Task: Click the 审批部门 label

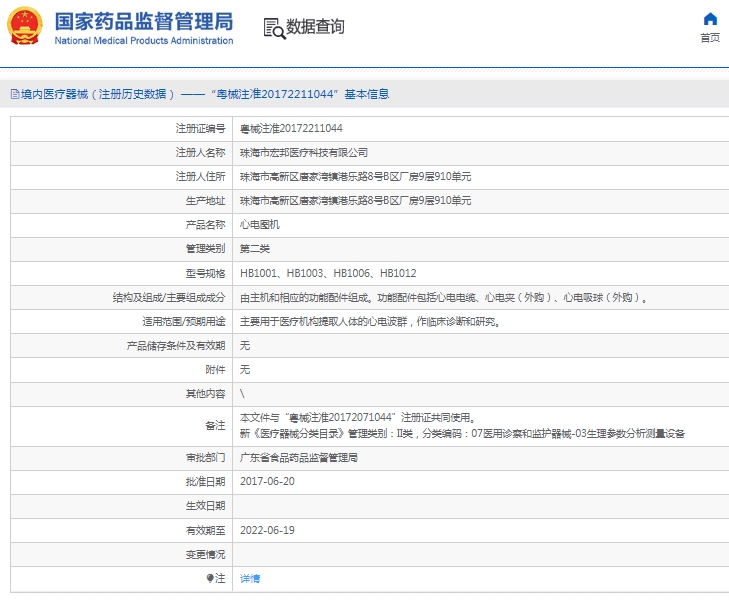Action: point(205,458)
